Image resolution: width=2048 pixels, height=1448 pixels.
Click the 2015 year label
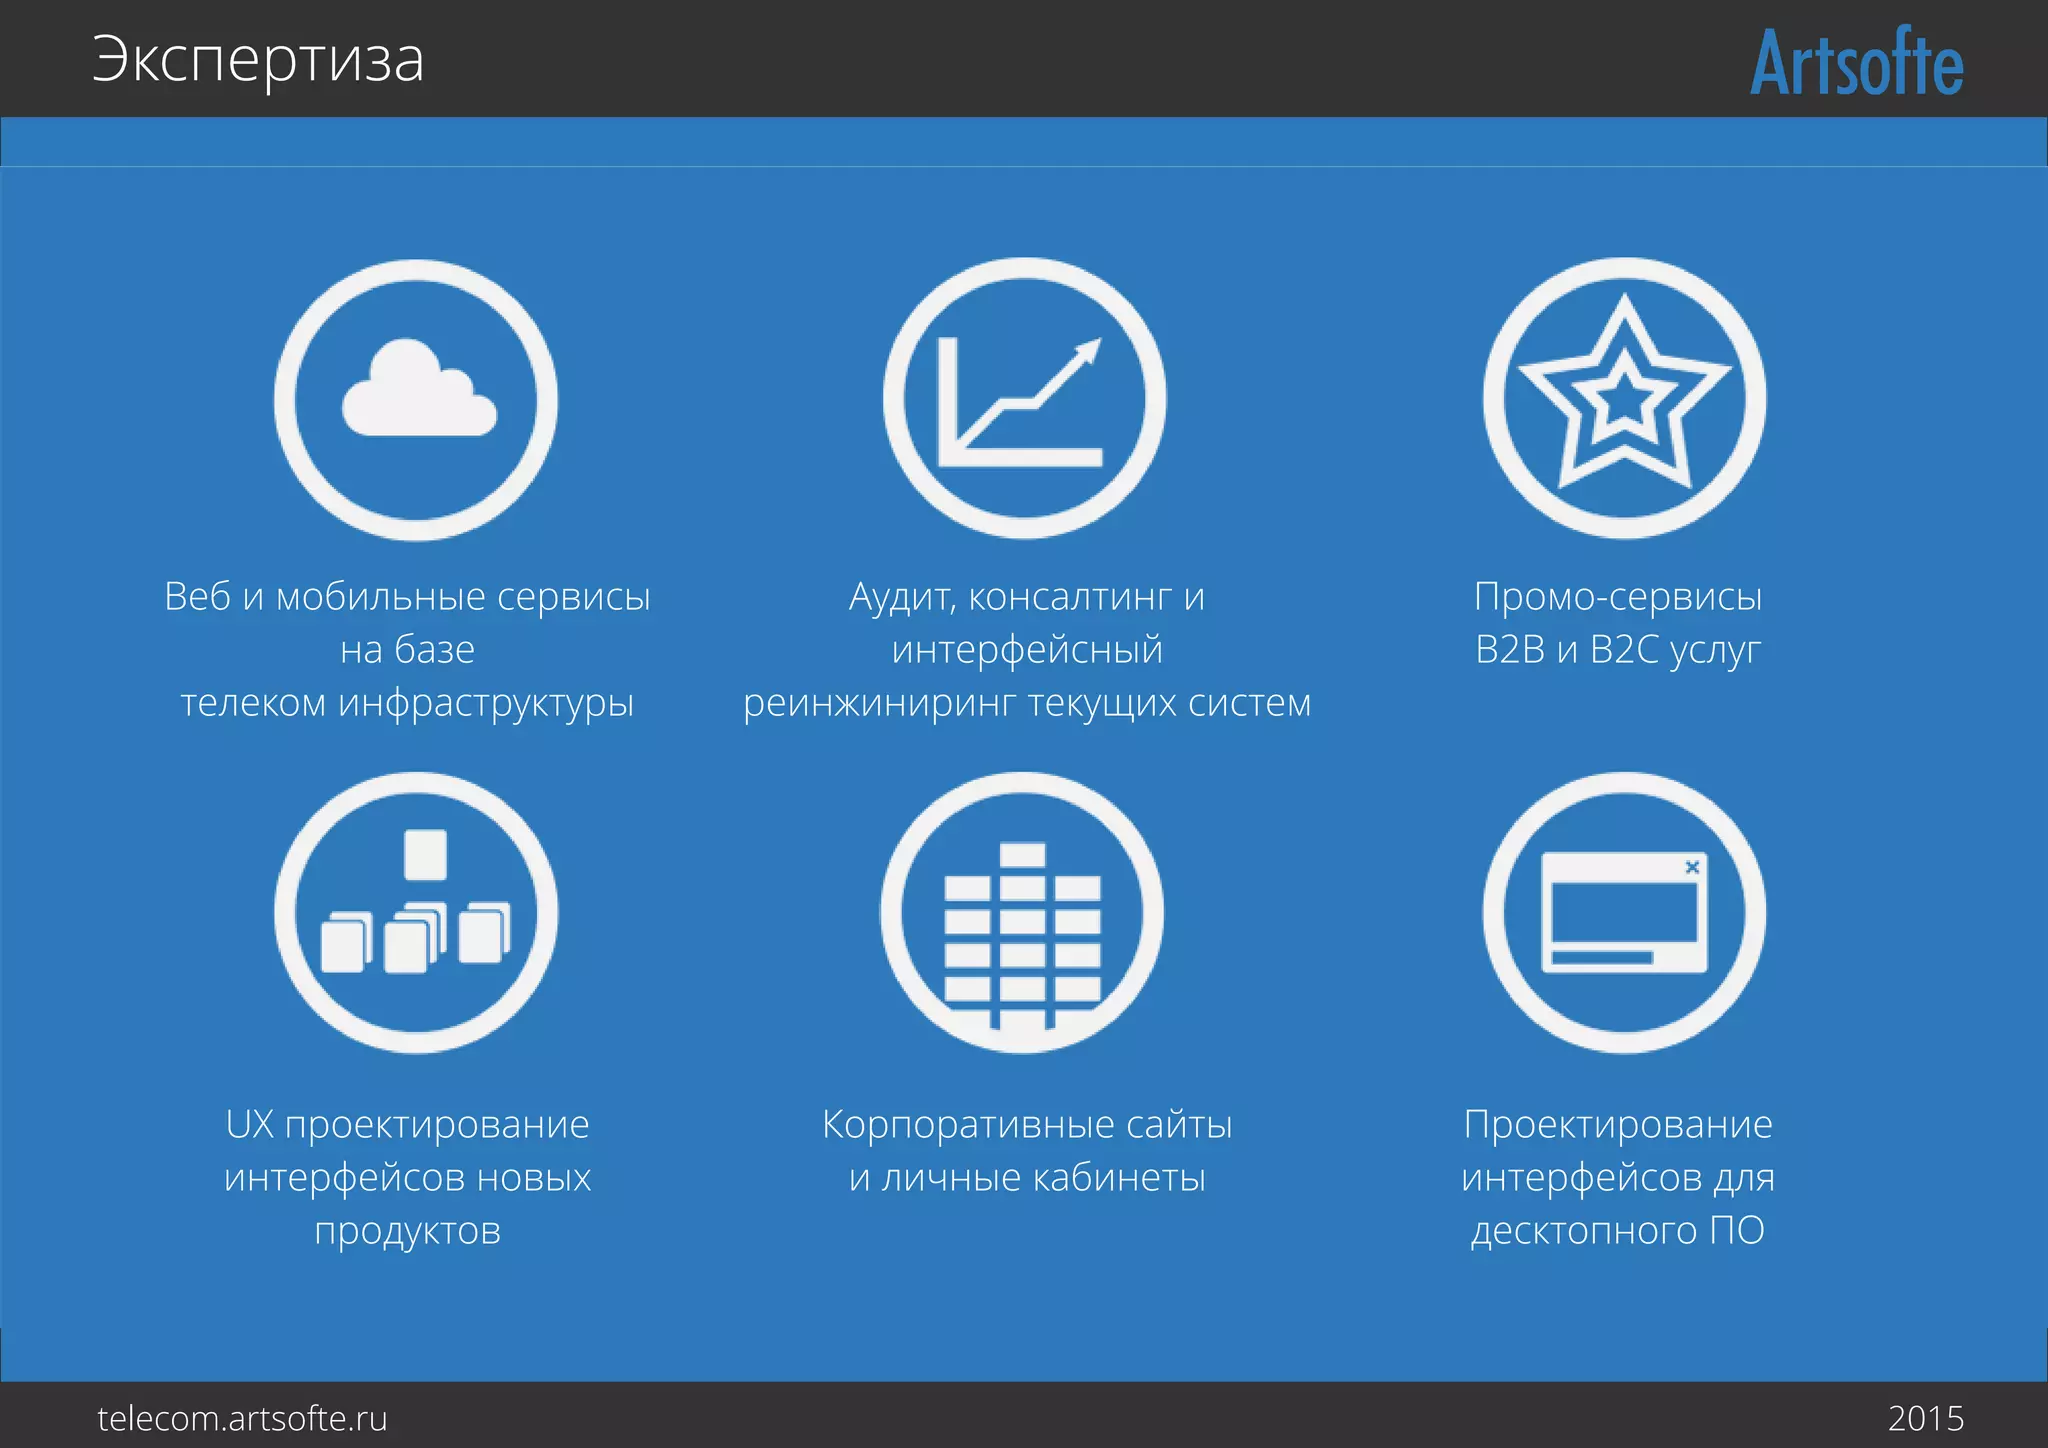point(1925,1418)
